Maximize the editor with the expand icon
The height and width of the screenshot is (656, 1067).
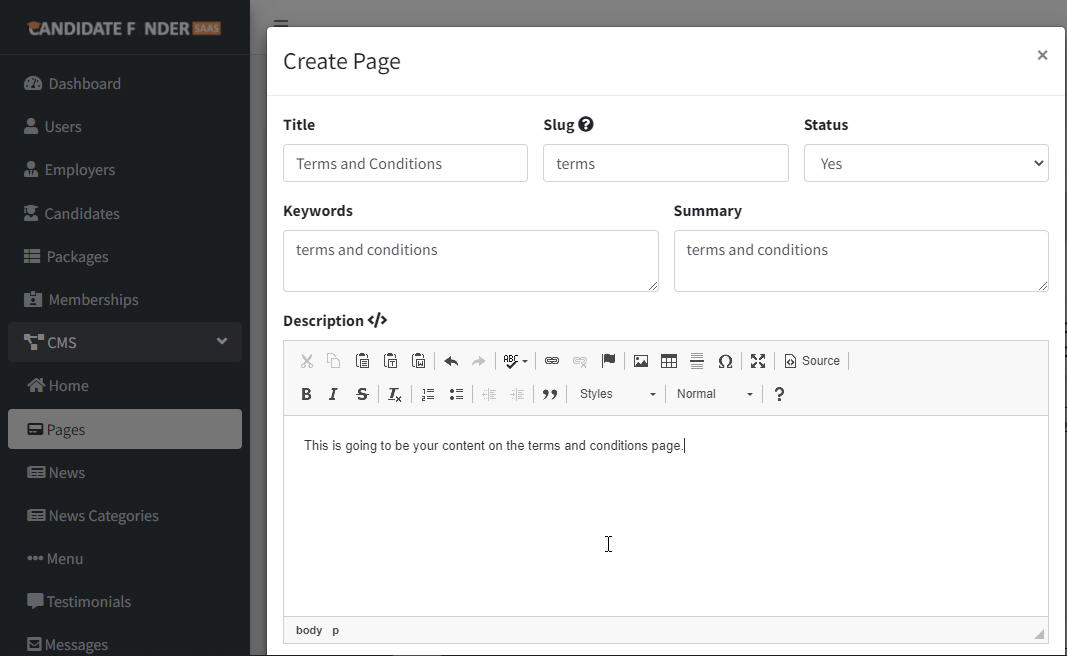757,361
